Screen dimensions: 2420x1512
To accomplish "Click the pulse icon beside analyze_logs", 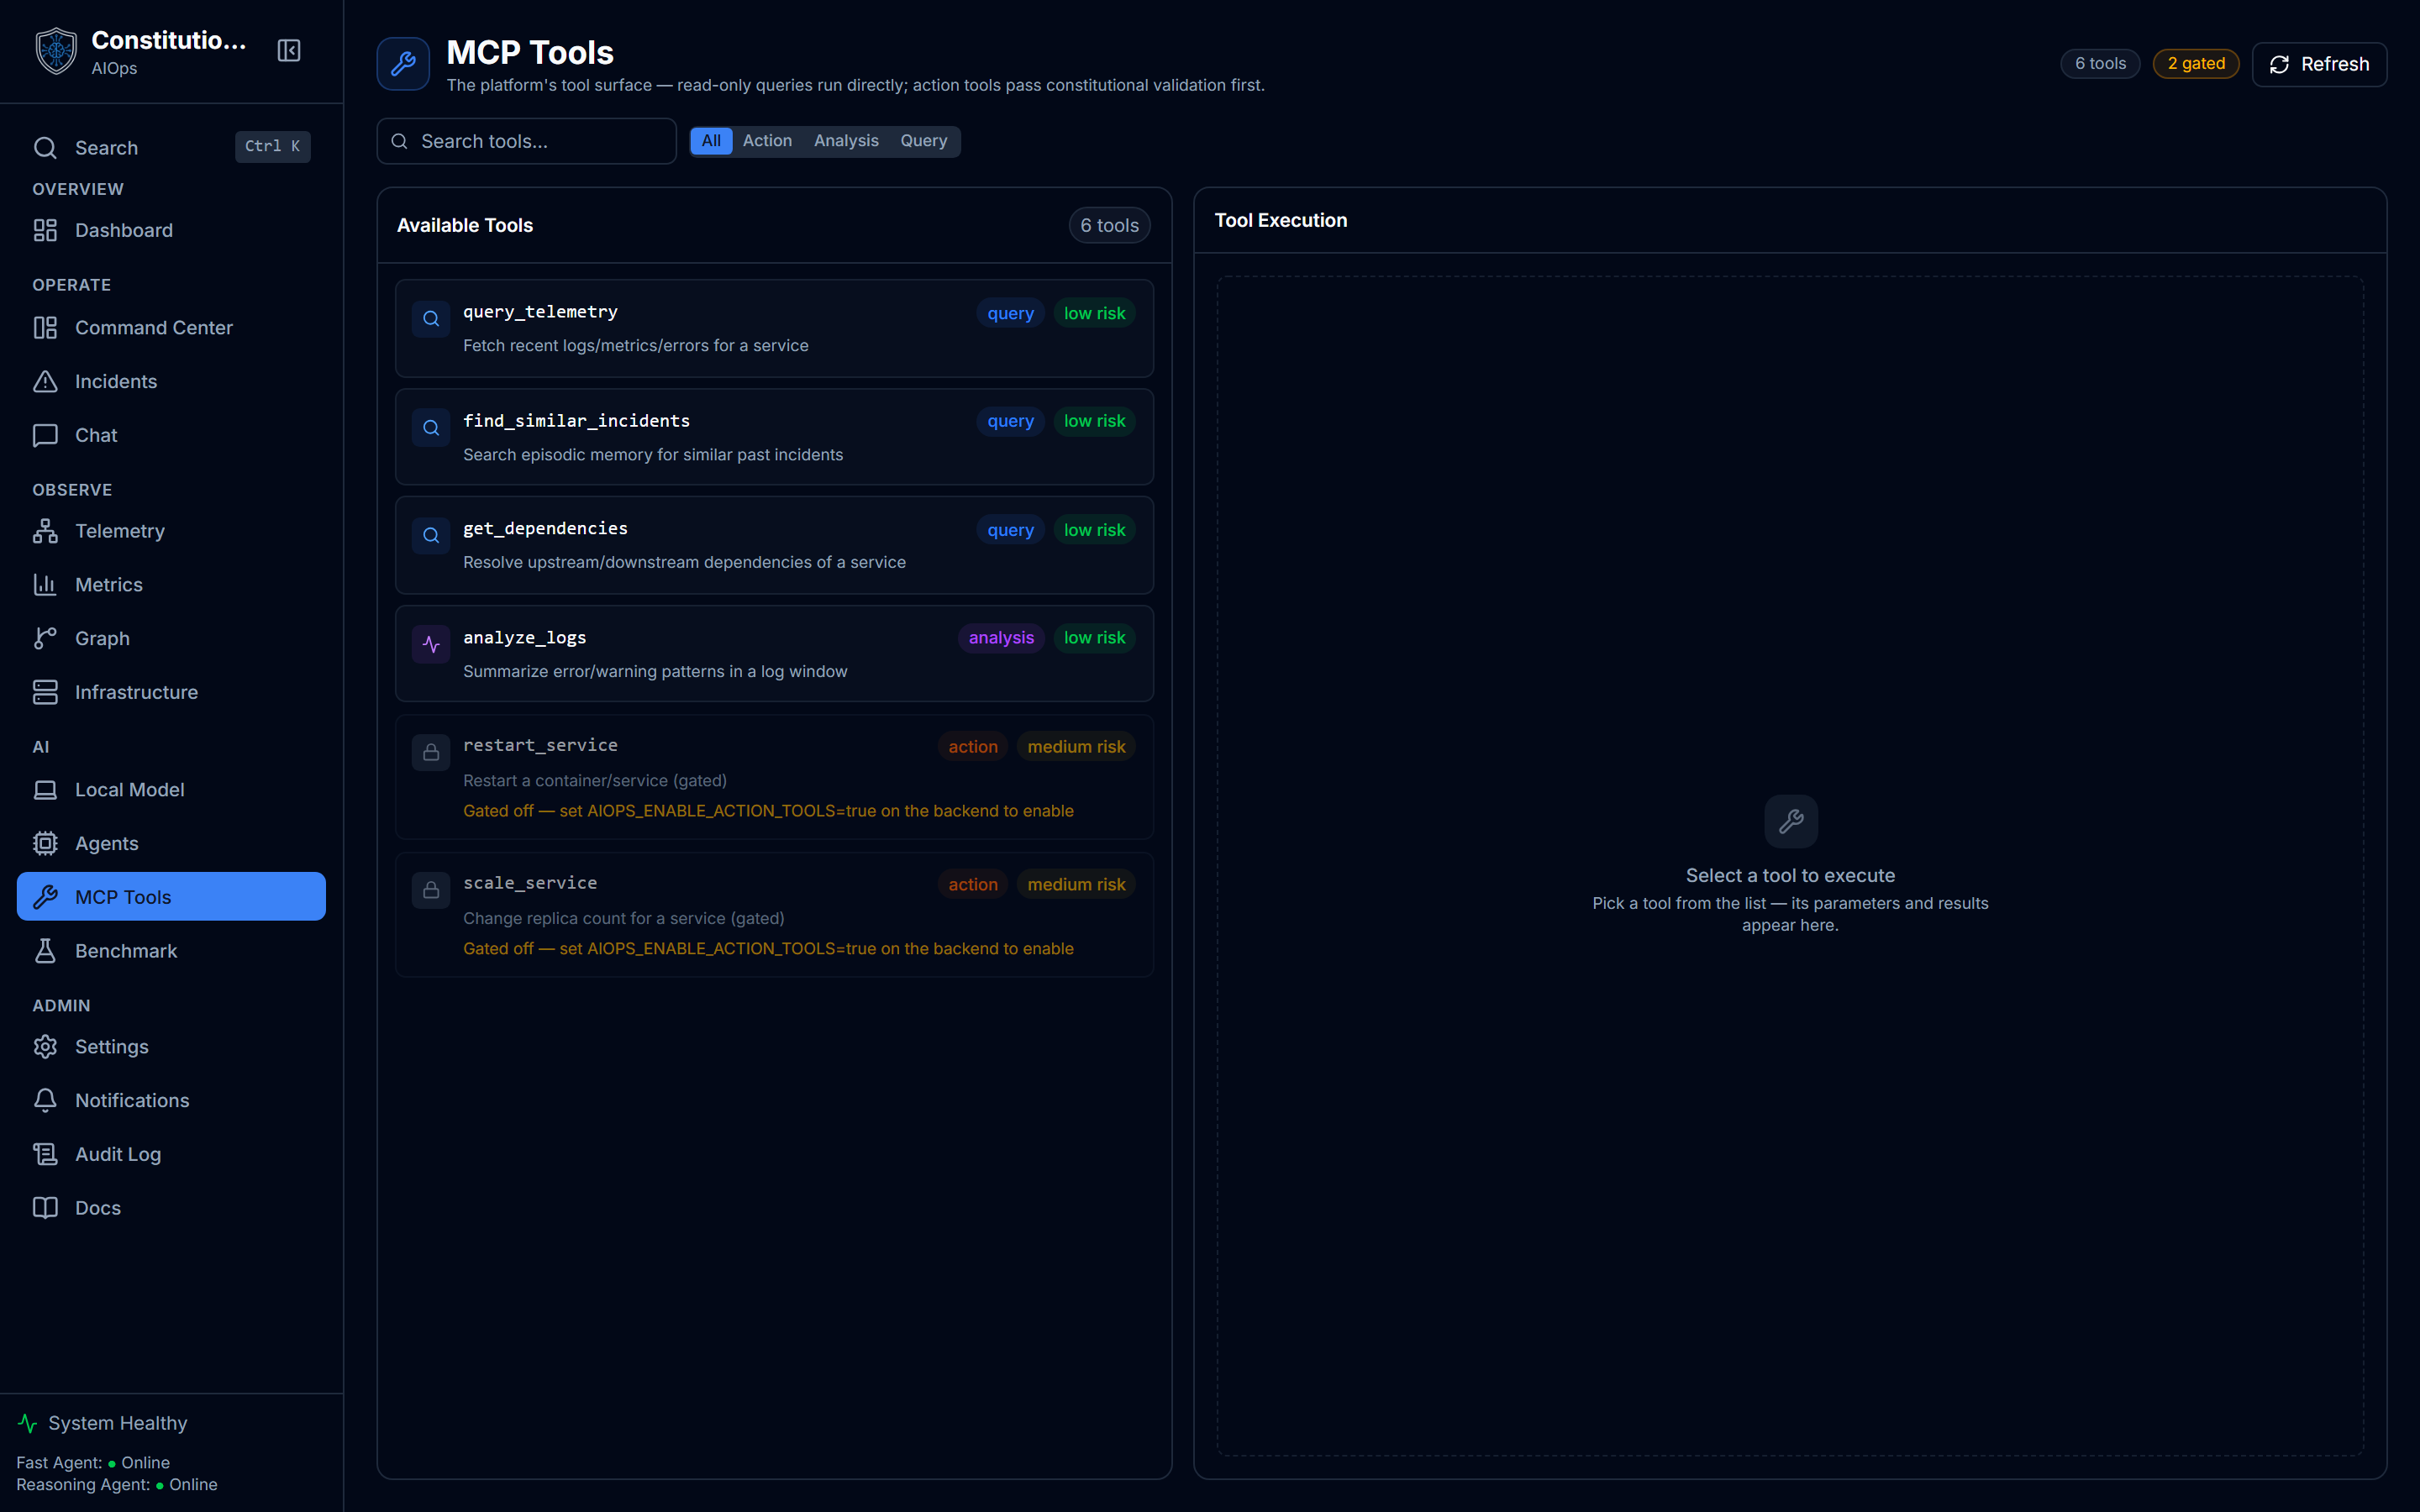I will click(x=431, y=645).
